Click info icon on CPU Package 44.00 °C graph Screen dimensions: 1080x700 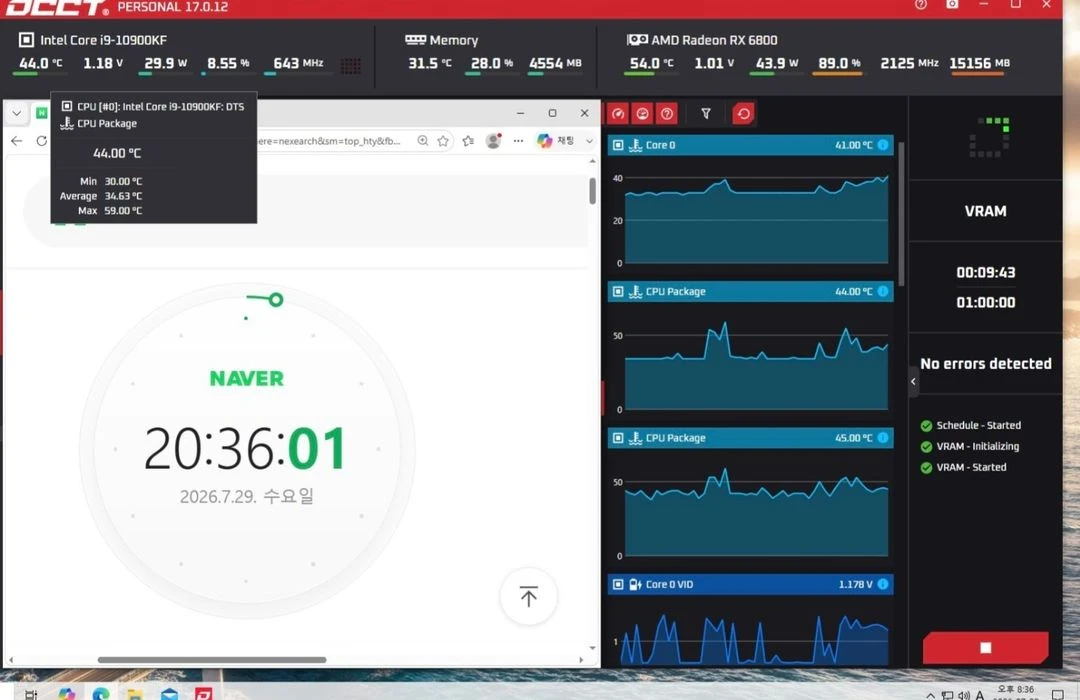883,291
